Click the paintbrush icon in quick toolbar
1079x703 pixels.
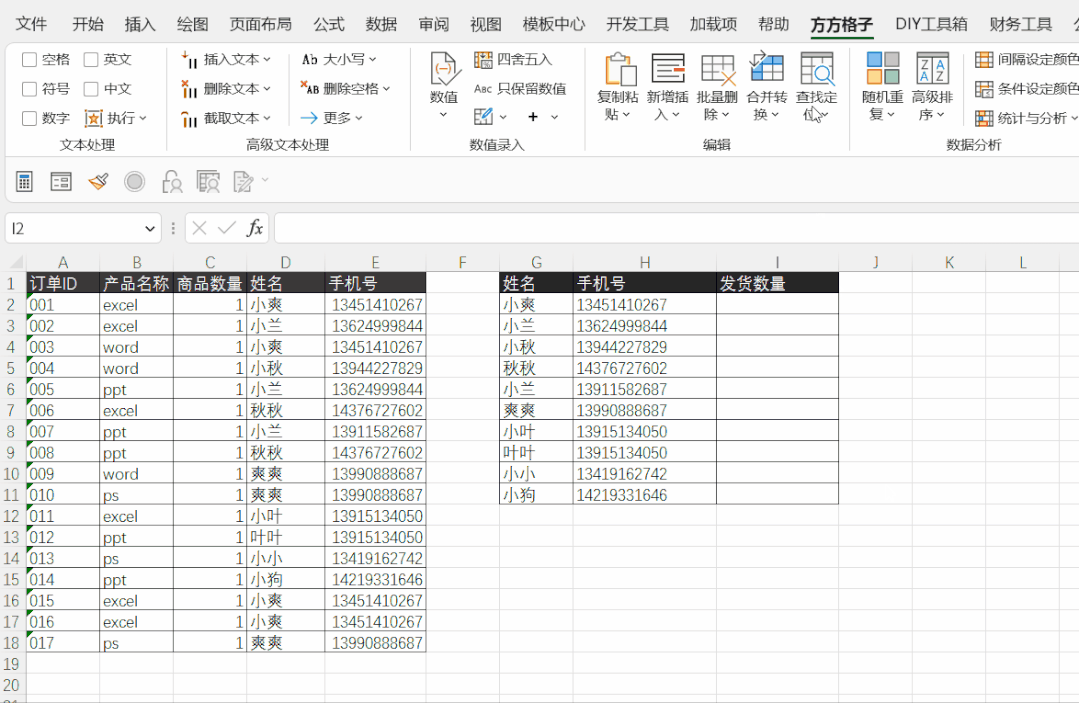(x=98, y=181)
